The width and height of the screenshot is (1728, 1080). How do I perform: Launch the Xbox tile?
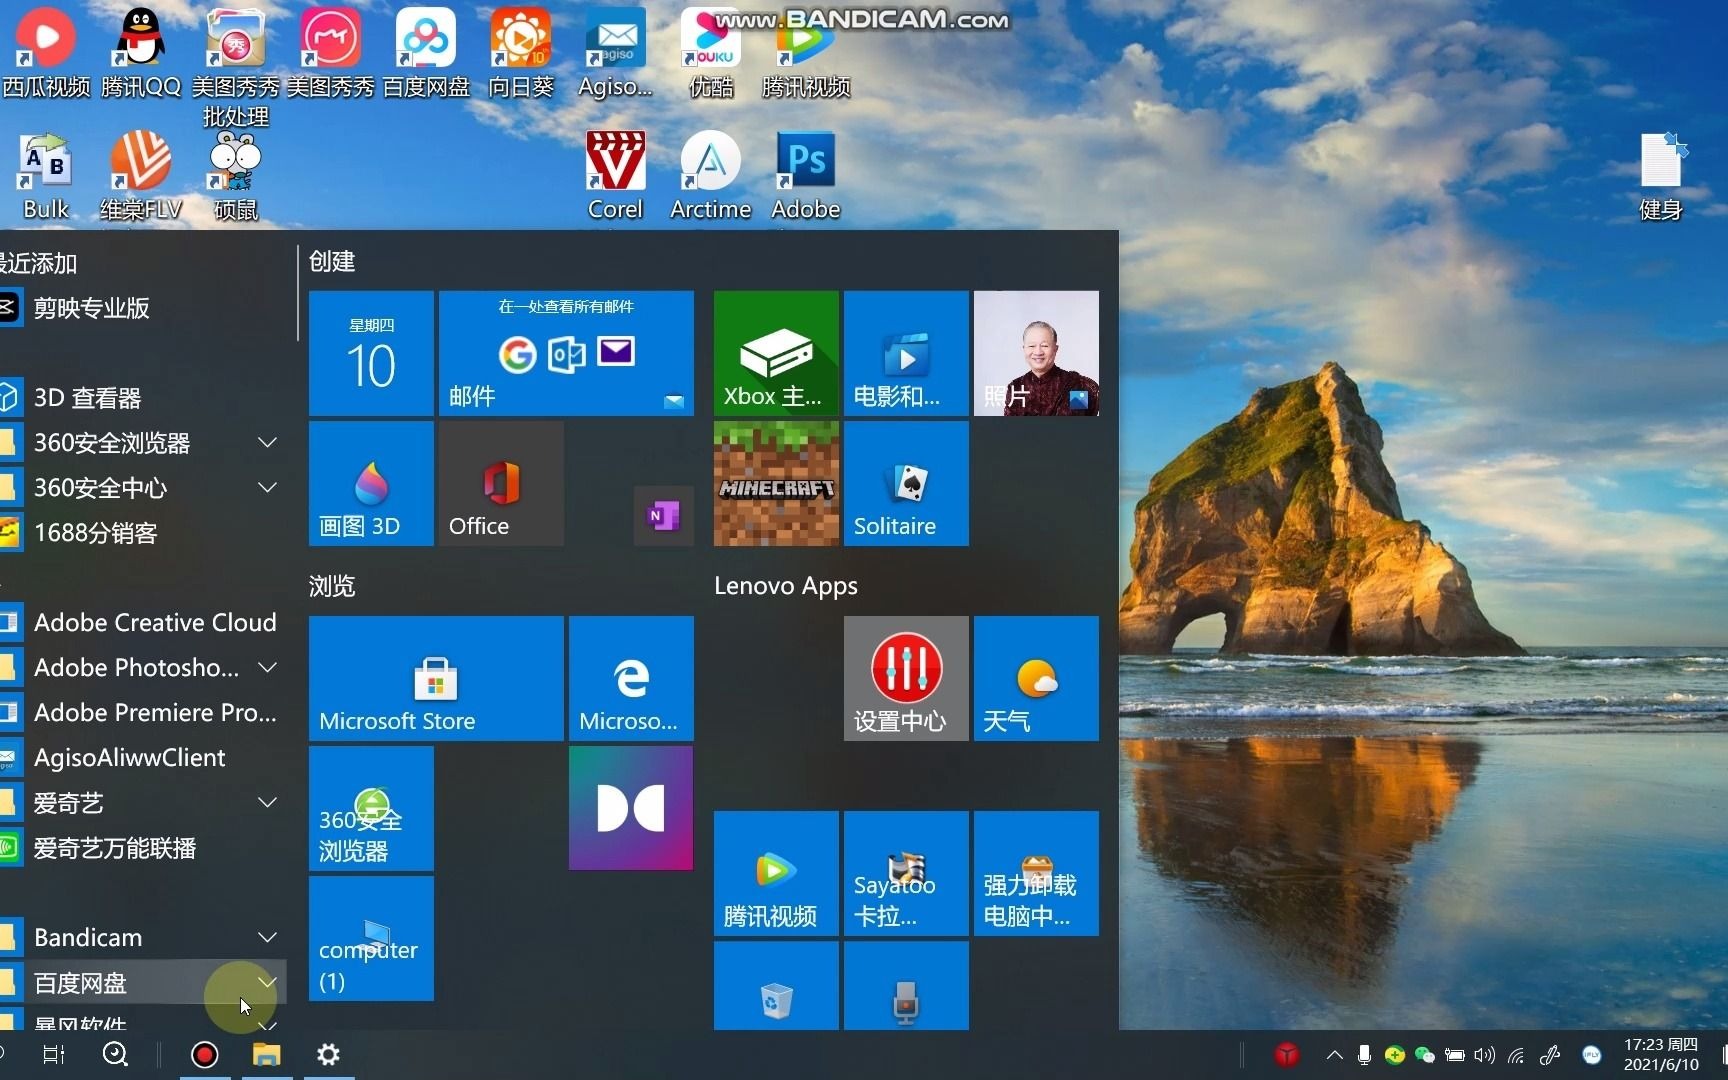coord(776,353)
